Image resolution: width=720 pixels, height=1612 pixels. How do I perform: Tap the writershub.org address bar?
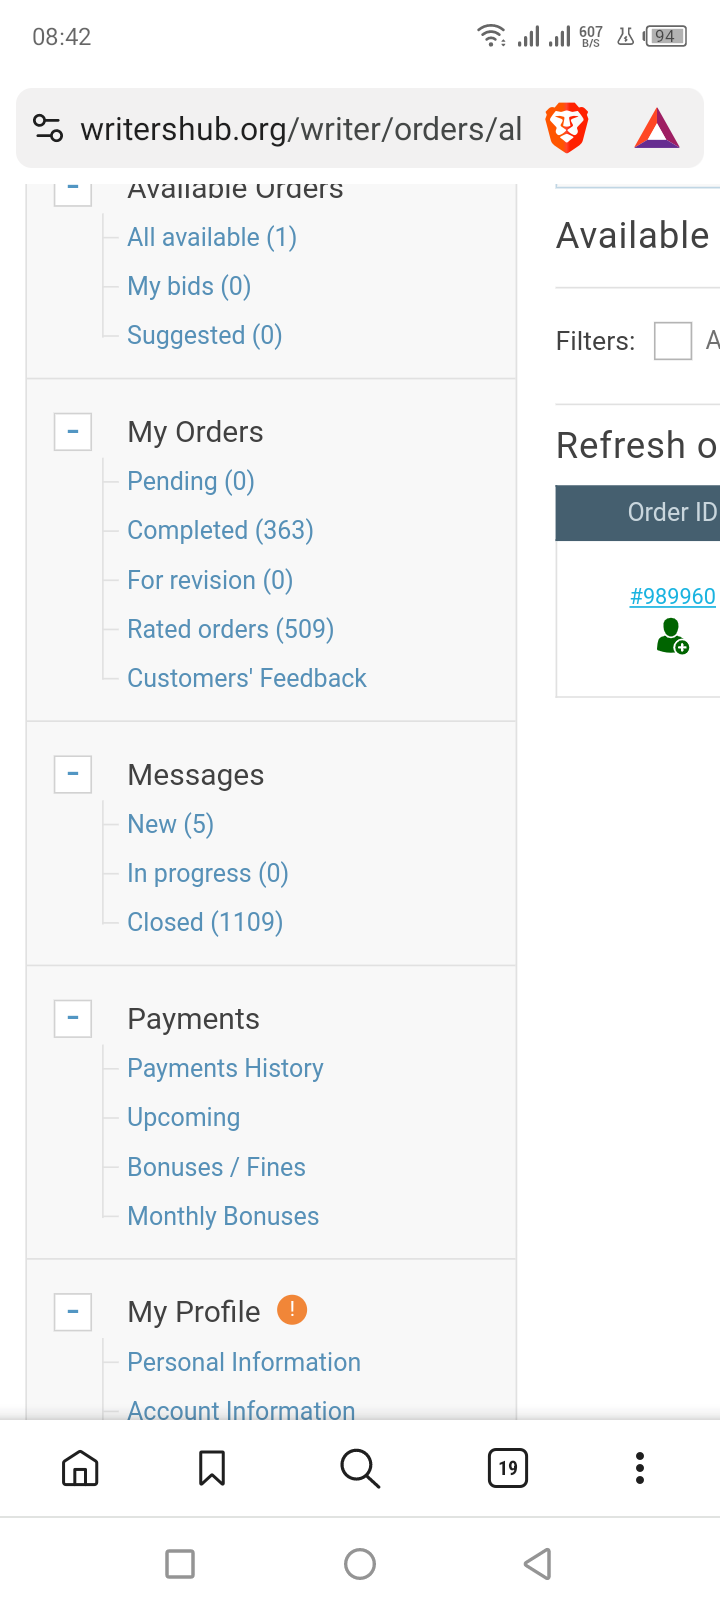pyautogui.click(x=300, y=129)
